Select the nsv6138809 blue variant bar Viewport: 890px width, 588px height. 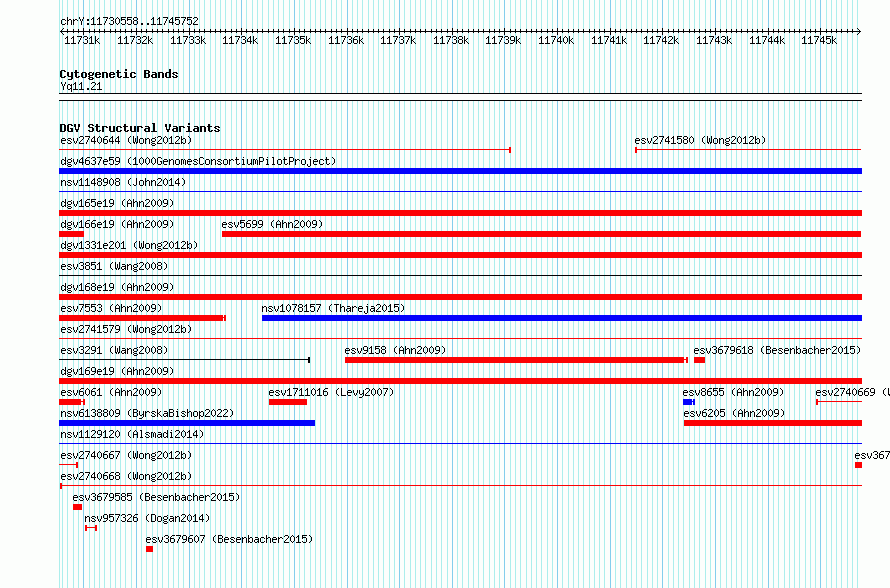pyautogui.click(x=187, y=423)
